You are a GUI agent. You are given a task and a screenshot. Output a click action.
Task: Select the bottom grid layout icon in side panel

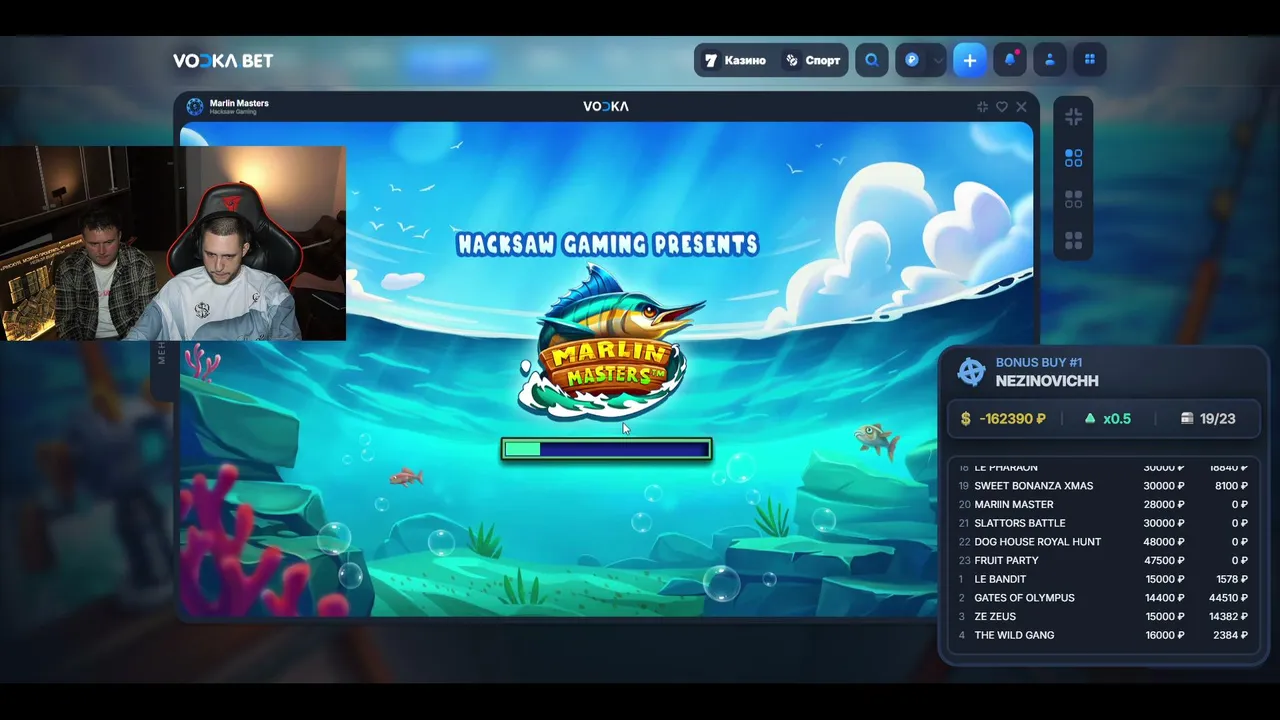[x=1074, y=241]
